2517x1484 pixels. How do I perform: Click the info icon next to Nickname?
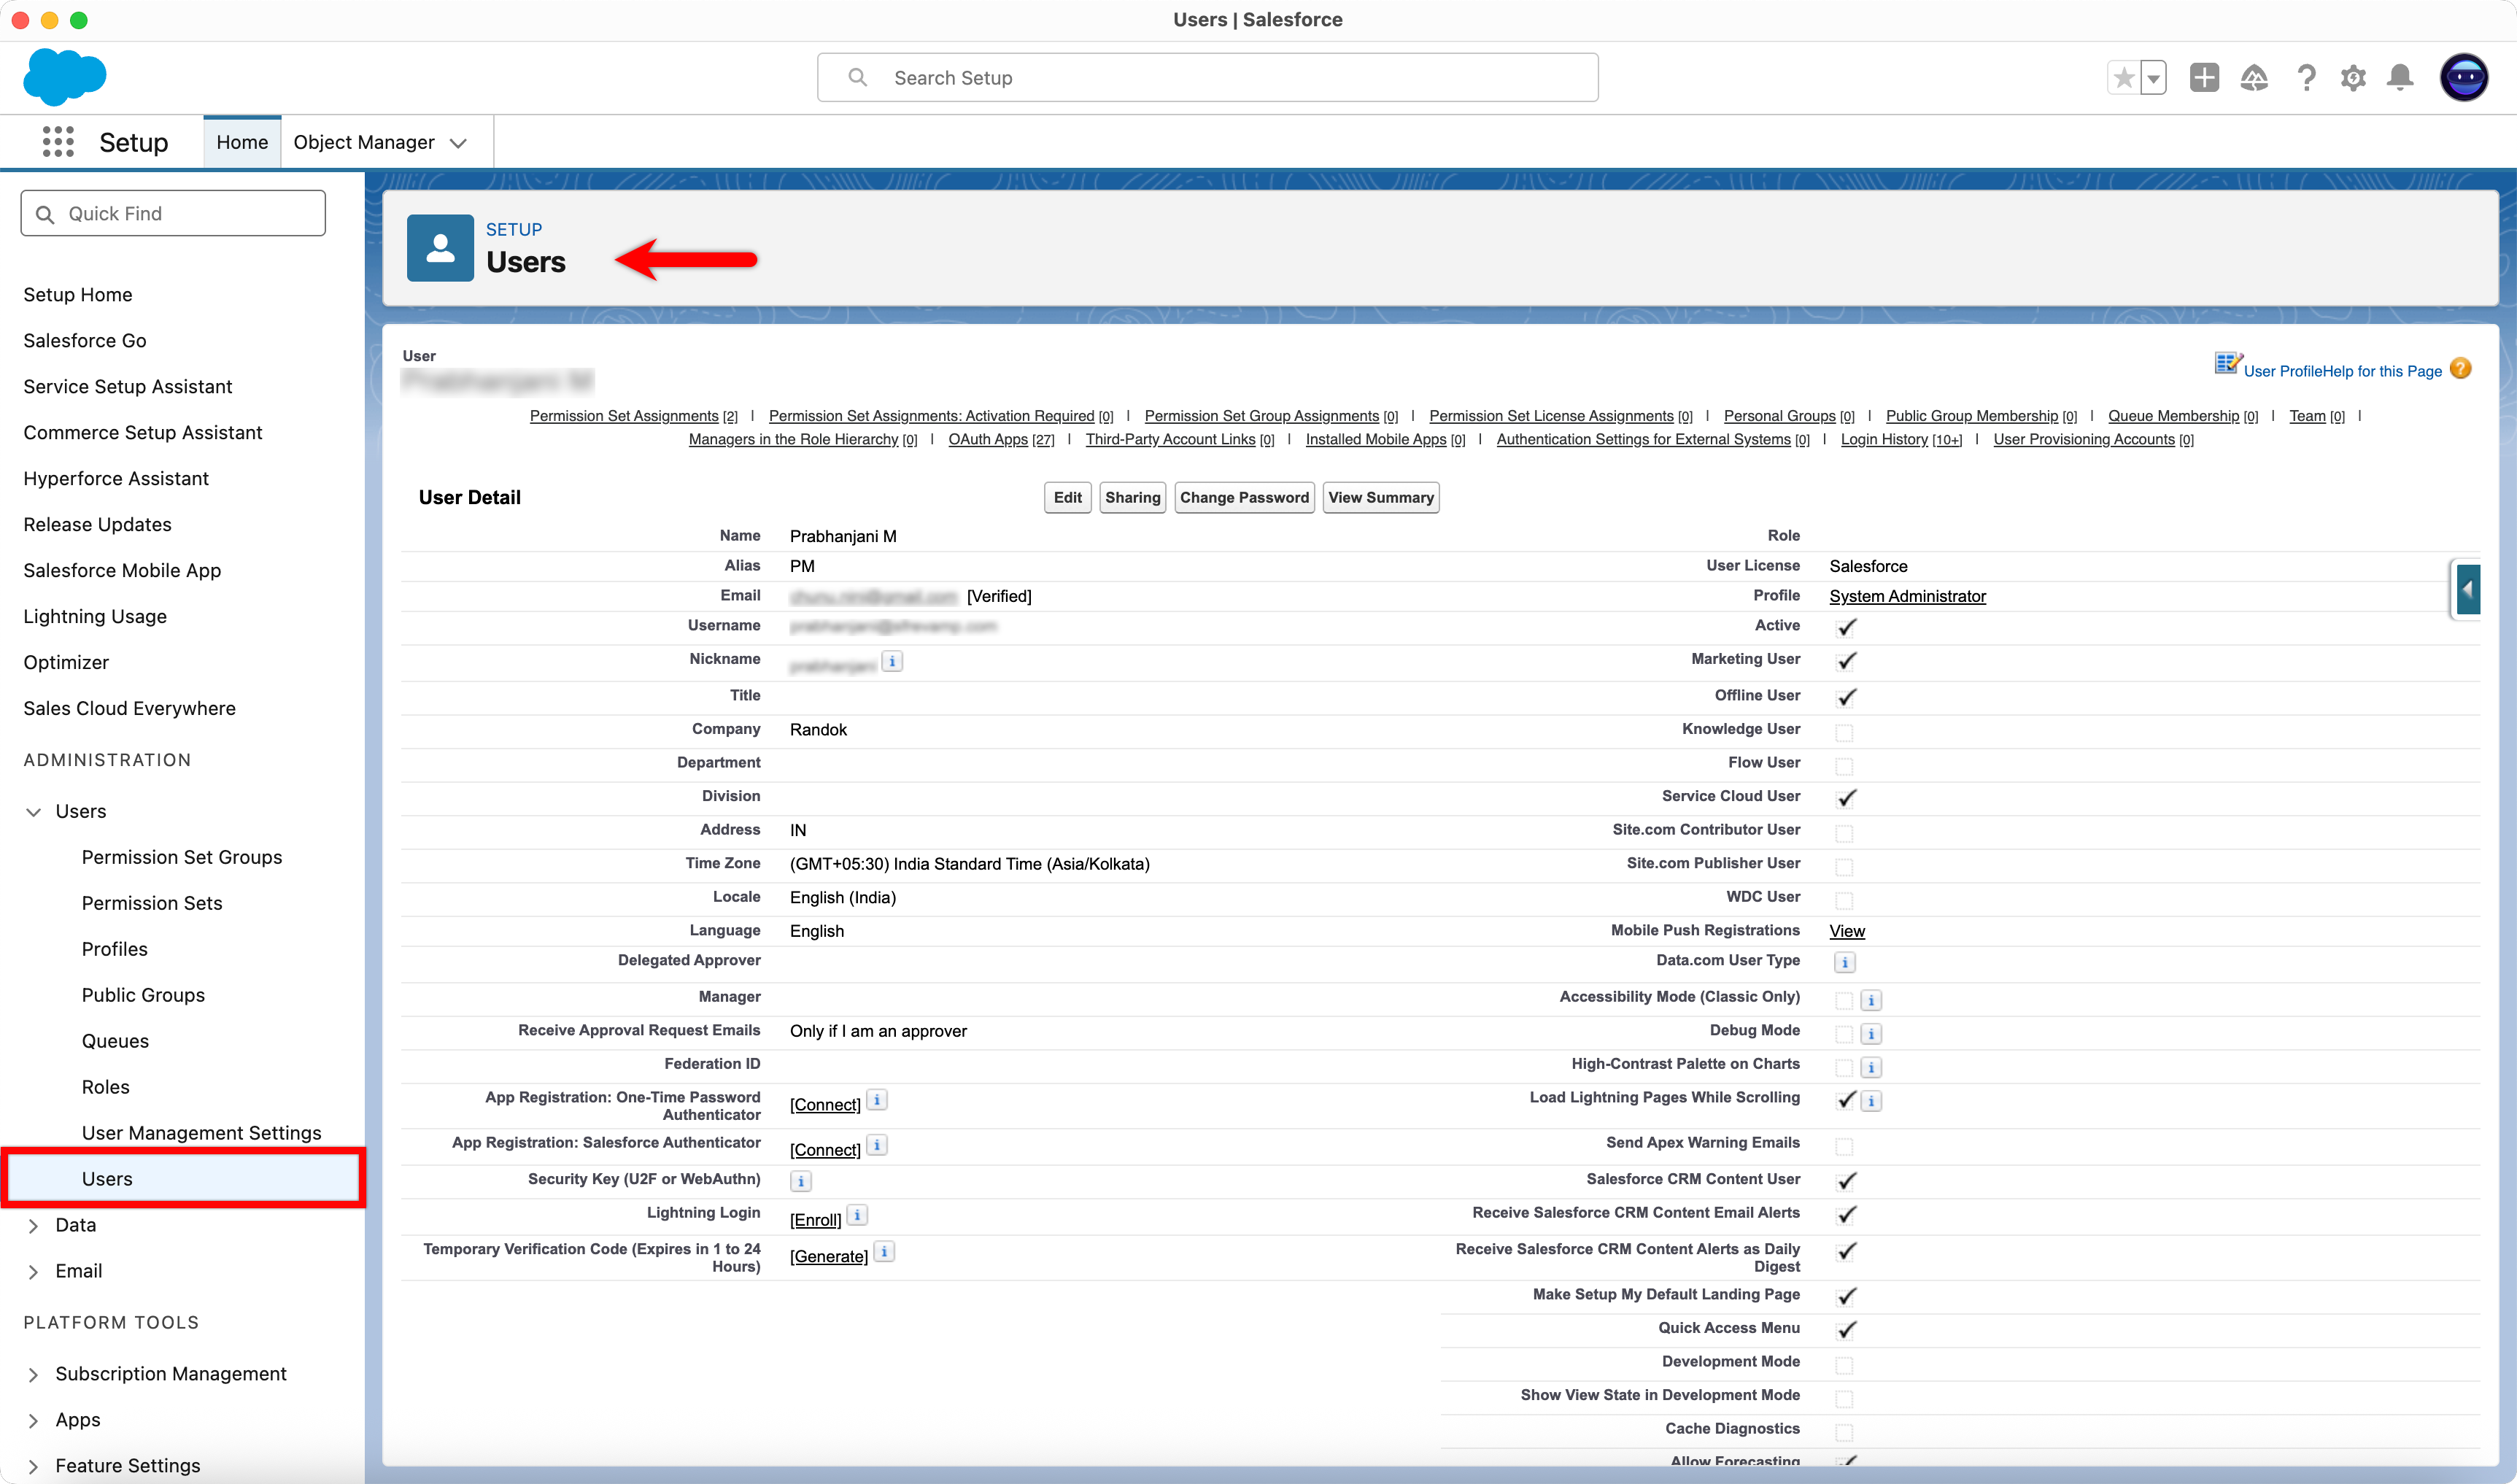891,661
